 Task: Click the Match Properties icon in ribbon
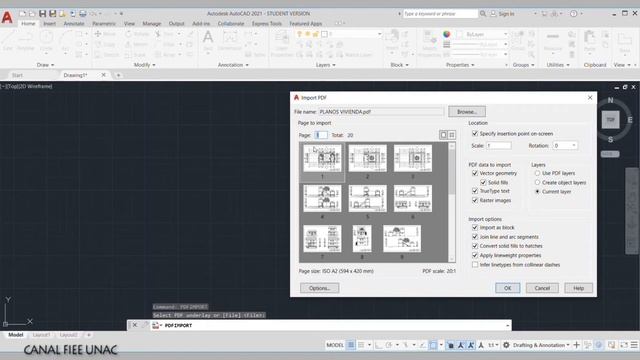pos(429,44)
